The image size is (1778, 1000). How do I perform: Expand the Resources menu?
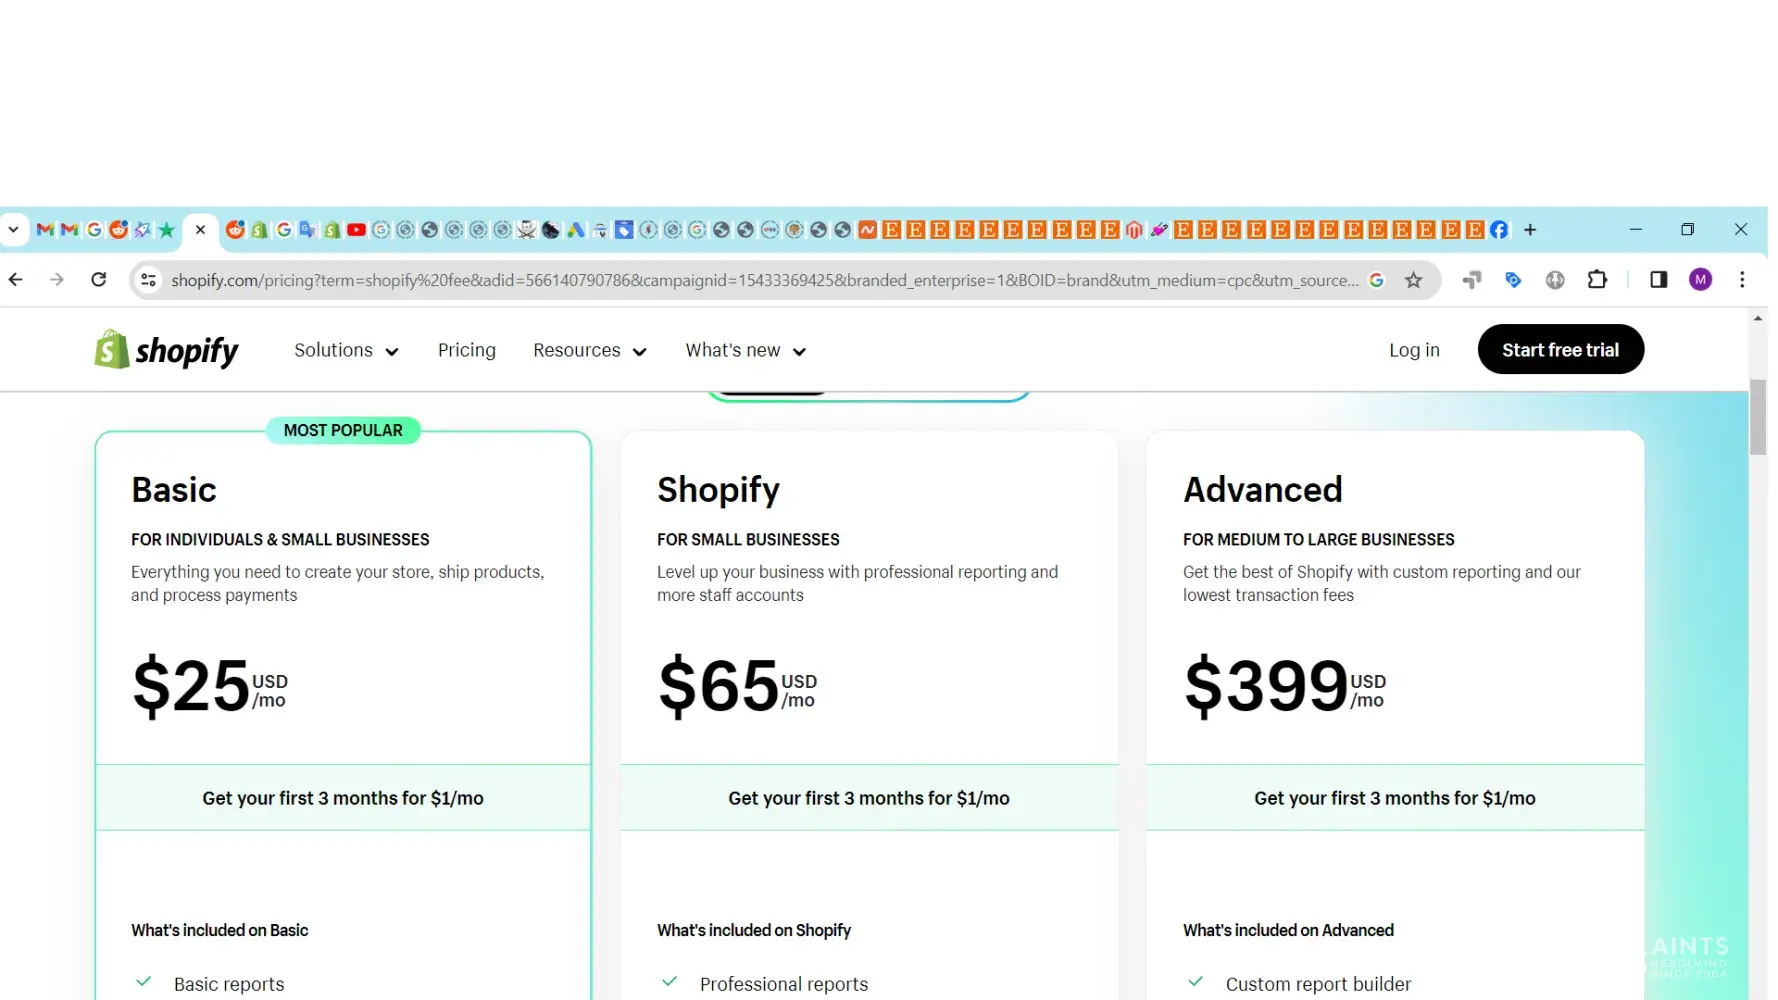click(590, 350)
